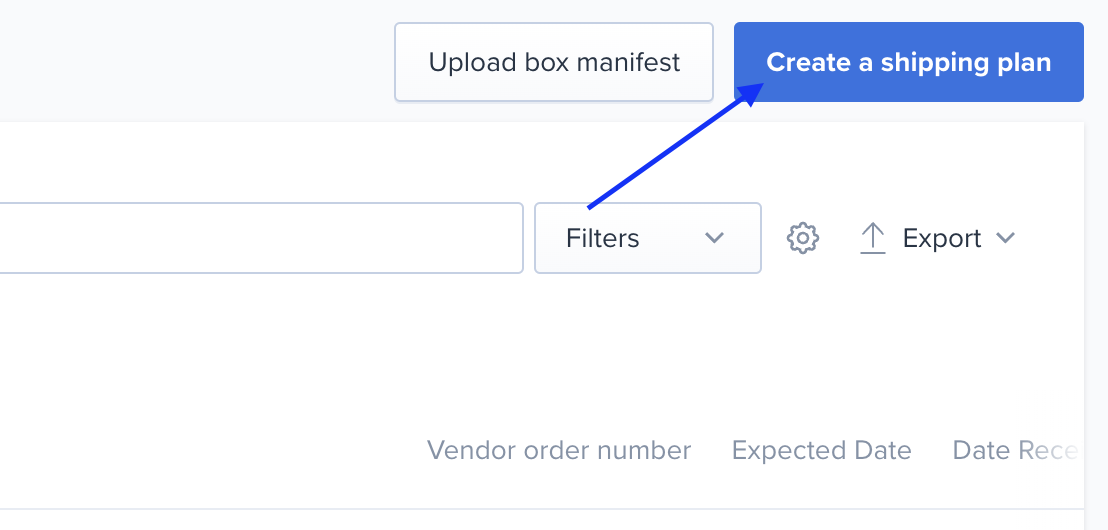
Task: Click the chevron inside the Filters box
Action: click(x=714, y=238)
